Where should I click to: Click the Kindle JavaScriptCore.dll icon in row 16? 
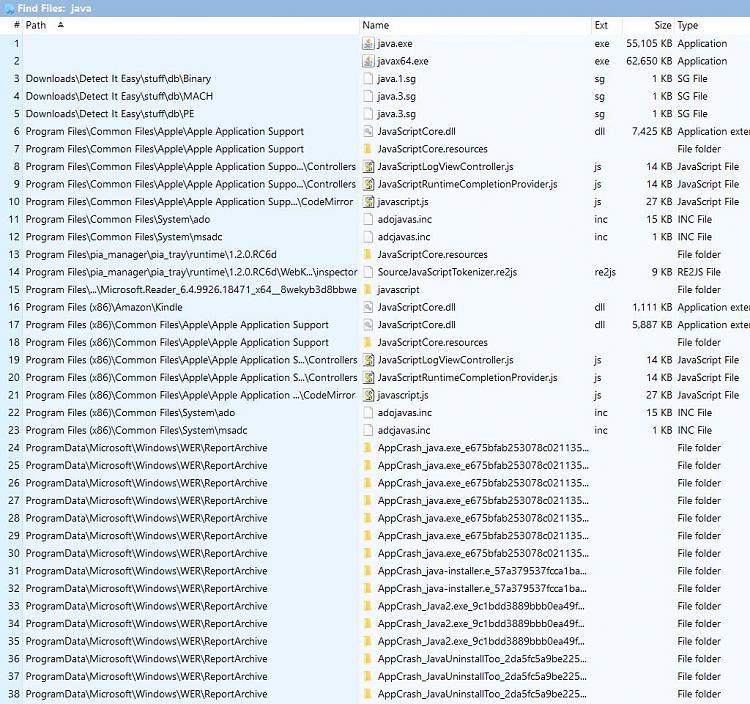(x=368, y=308)
